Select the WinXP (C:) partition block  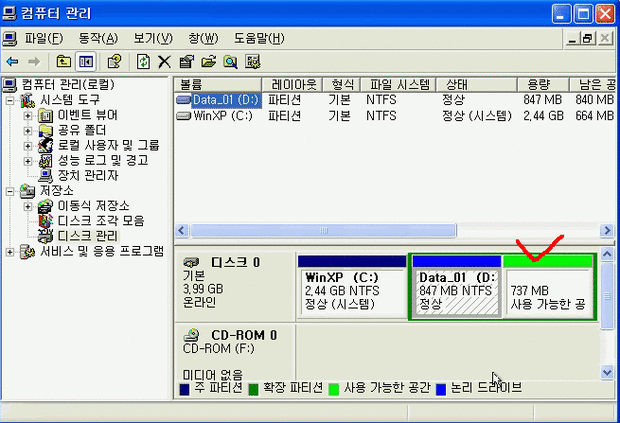[x=352, y=287]
